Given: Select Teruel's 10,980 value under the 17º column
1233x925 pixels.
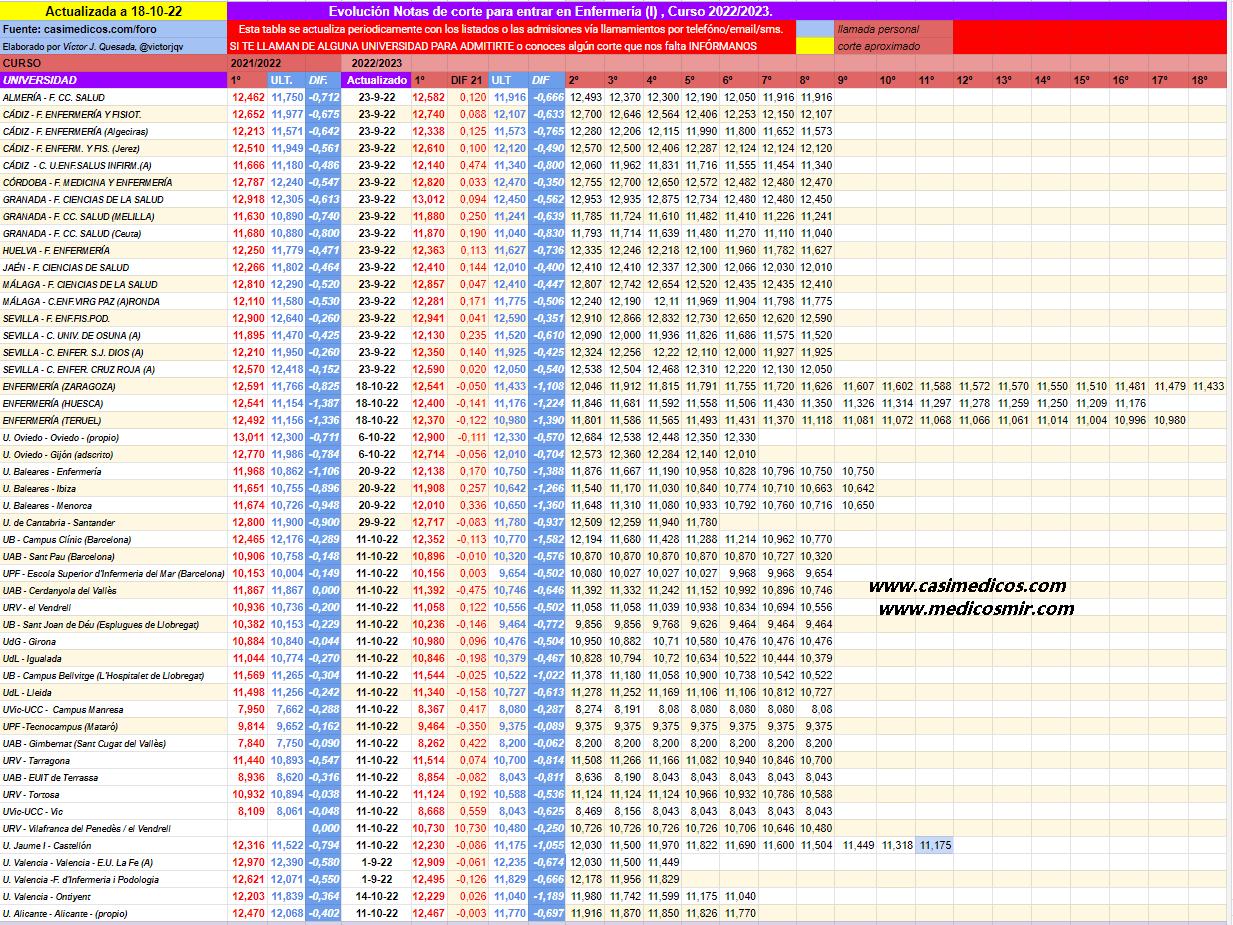Looking at the screenshot, I should 1168,420.
